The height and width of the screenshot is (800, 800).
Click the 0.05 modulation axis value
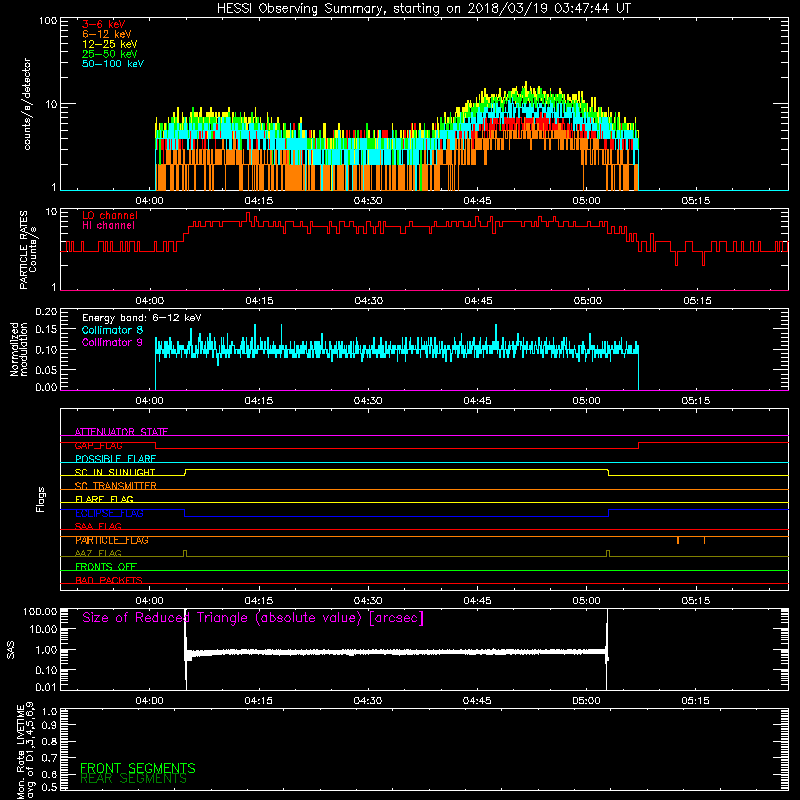pos(46,369)
